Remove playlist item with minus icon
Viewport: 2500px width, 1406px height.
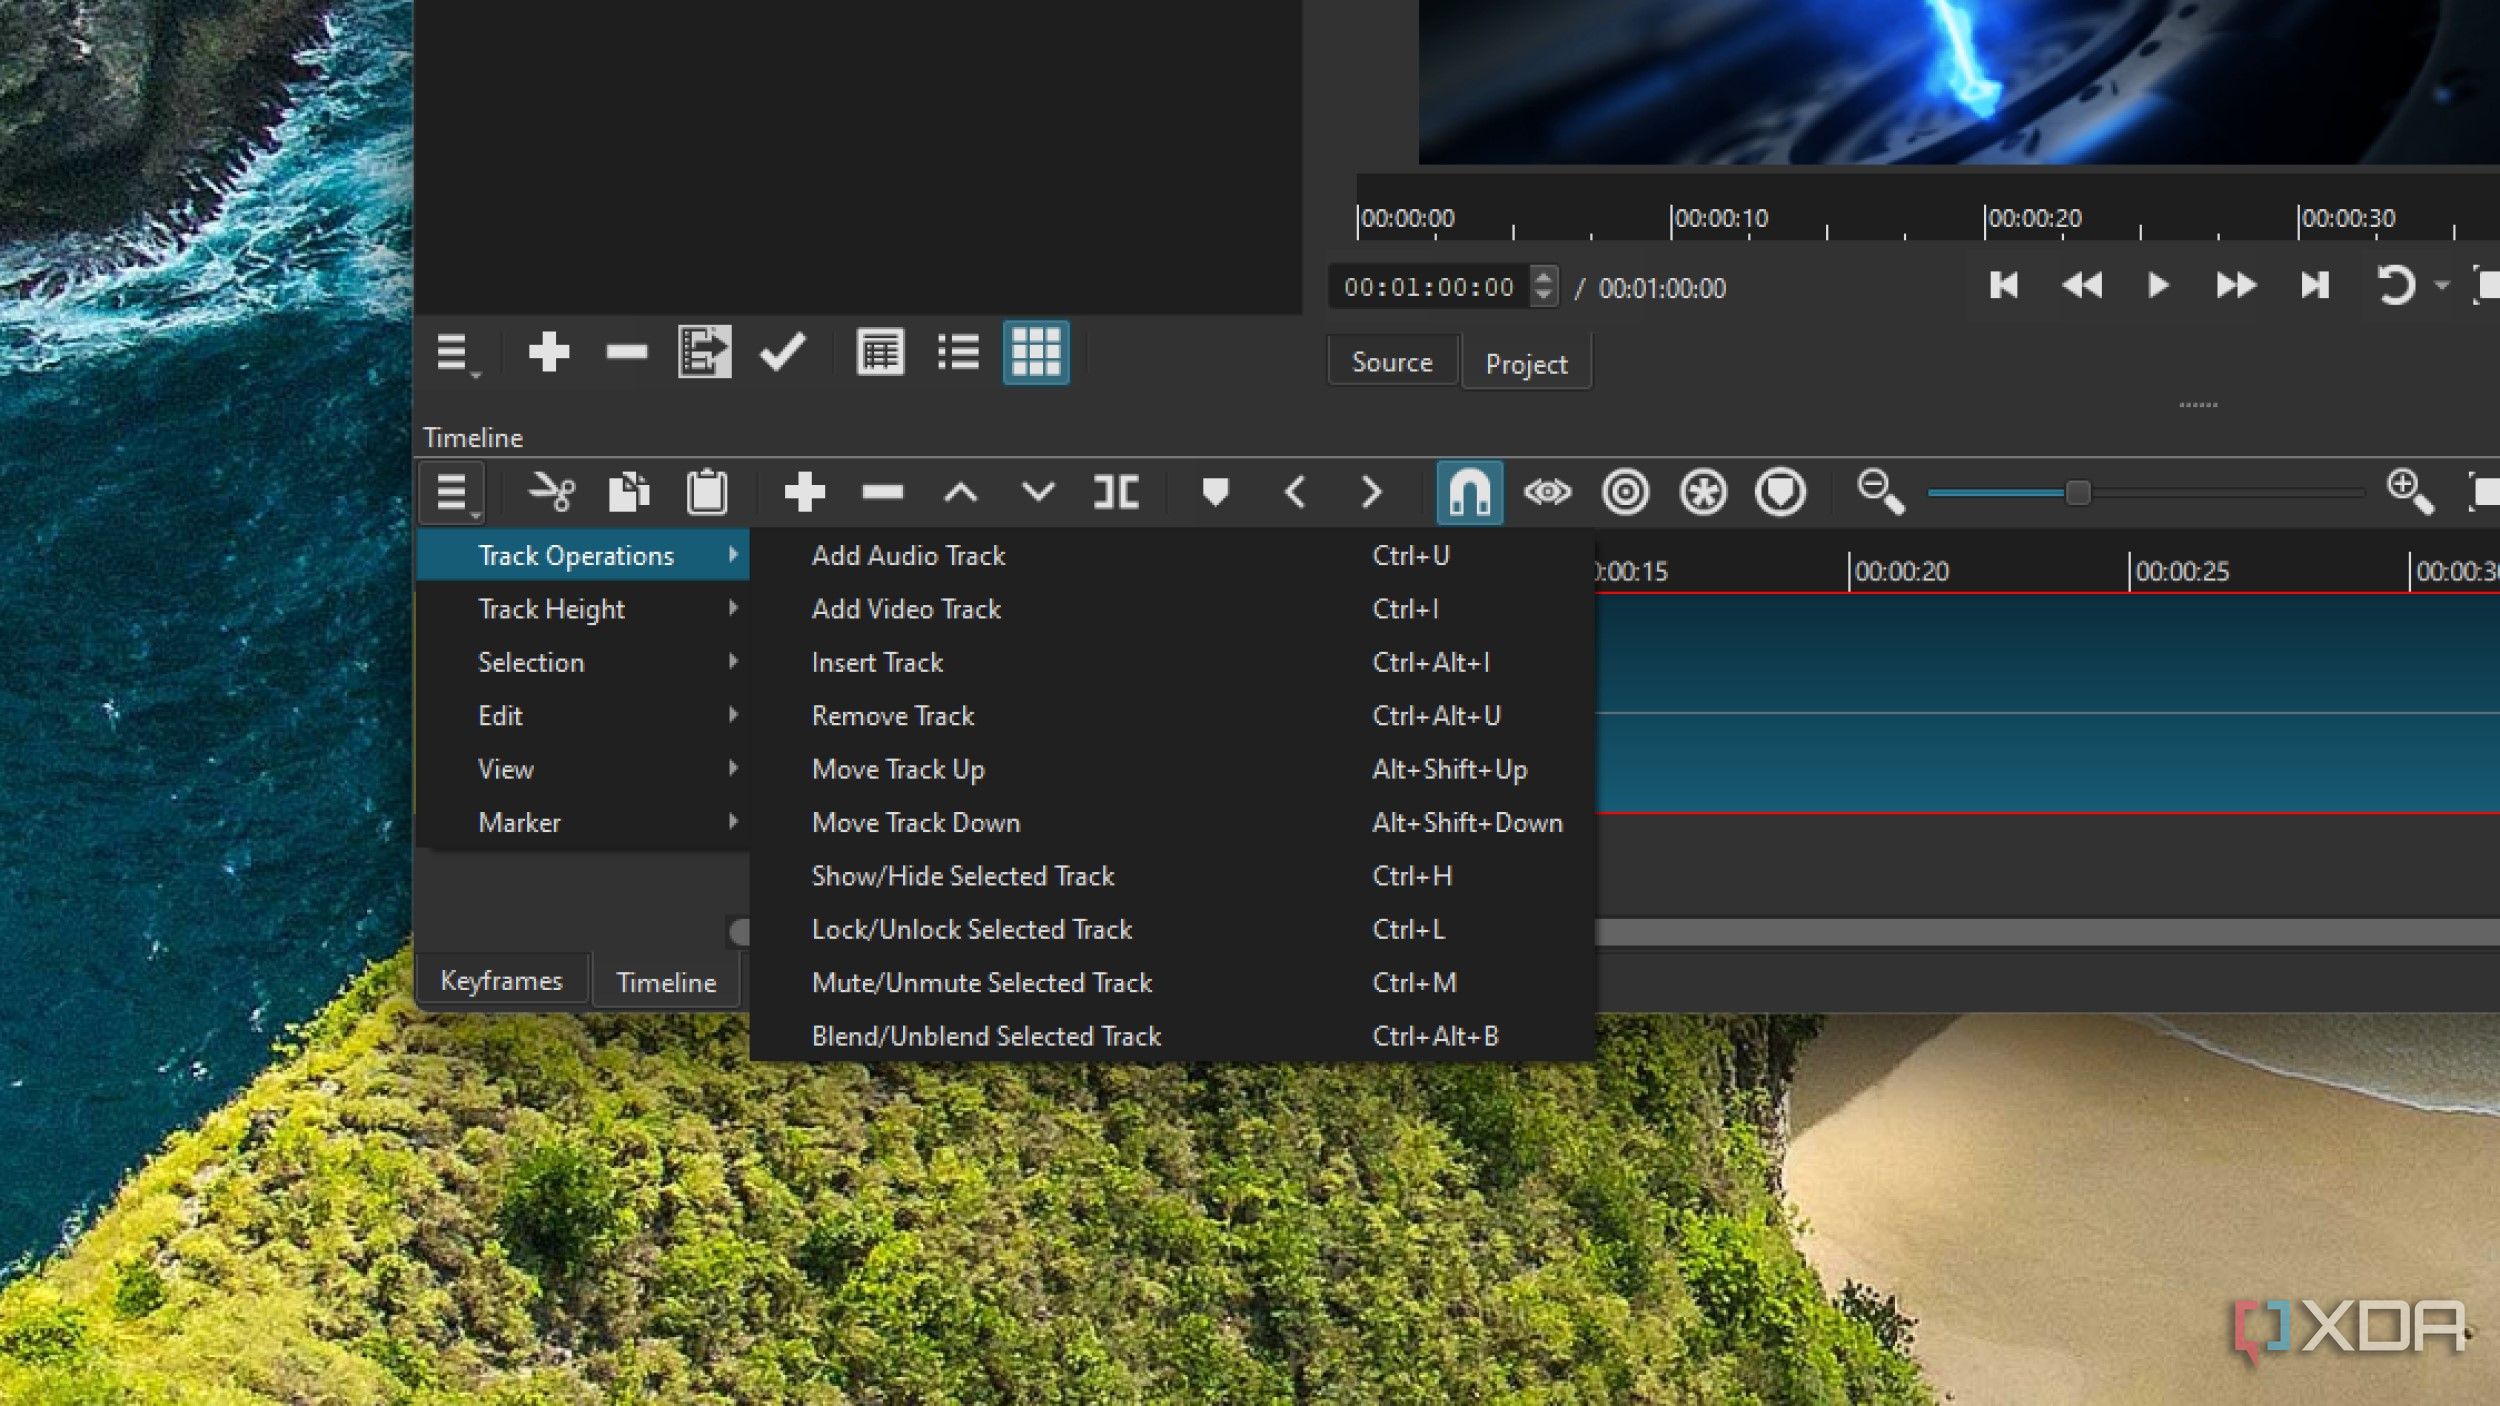point(626,352)
